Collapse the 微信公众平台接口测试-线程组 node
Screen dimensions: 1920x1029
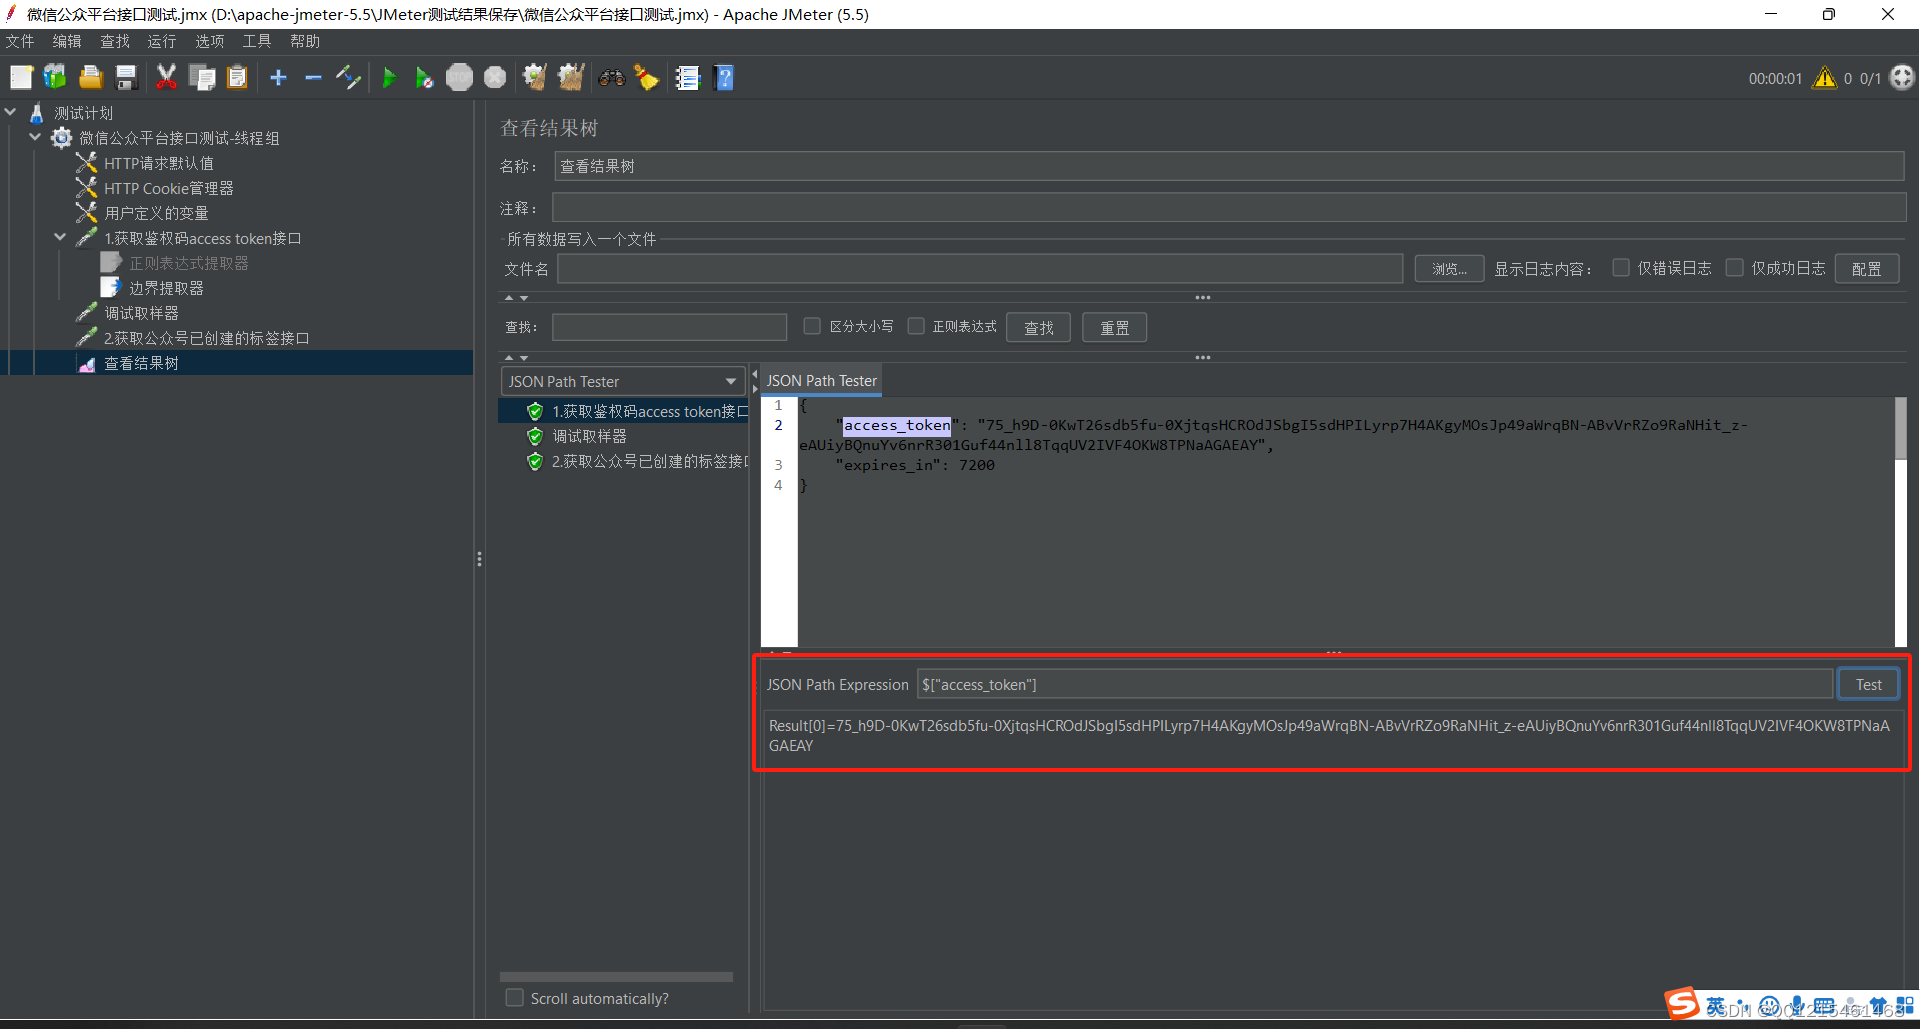tap(36, 138)
